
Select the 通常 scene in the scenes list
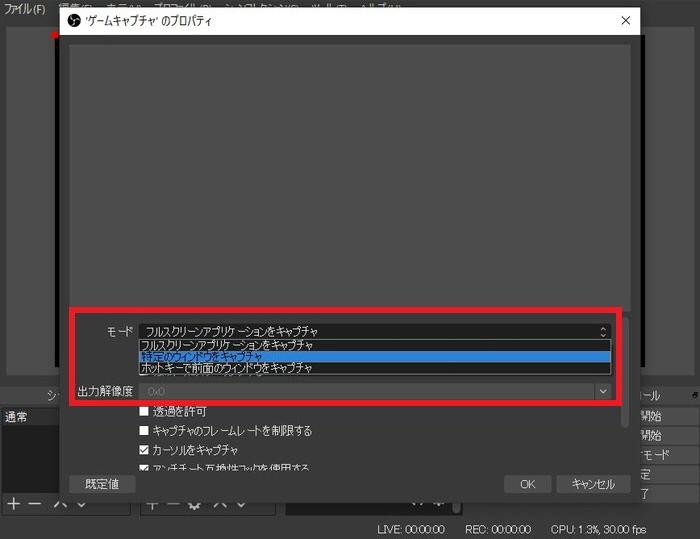pos(30,417)
